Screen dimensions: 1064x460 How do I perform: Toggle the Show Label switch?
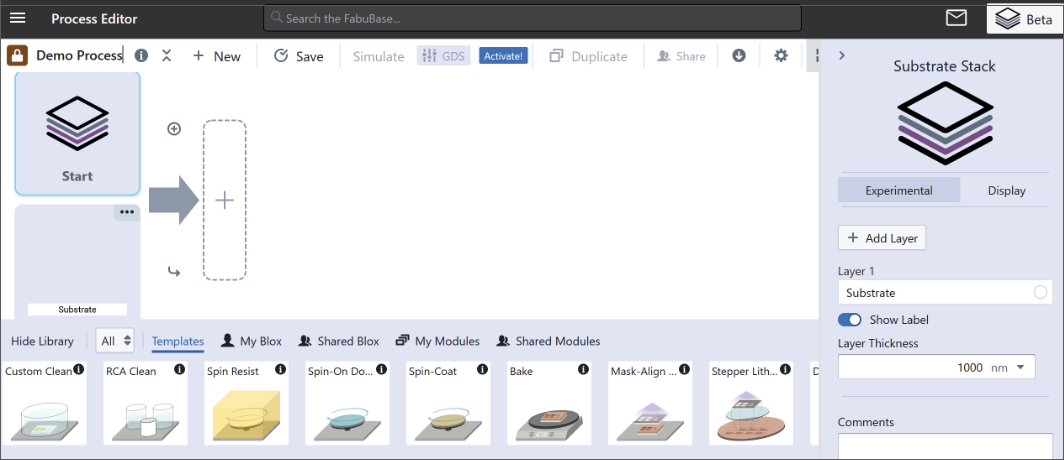click(850, 320)
